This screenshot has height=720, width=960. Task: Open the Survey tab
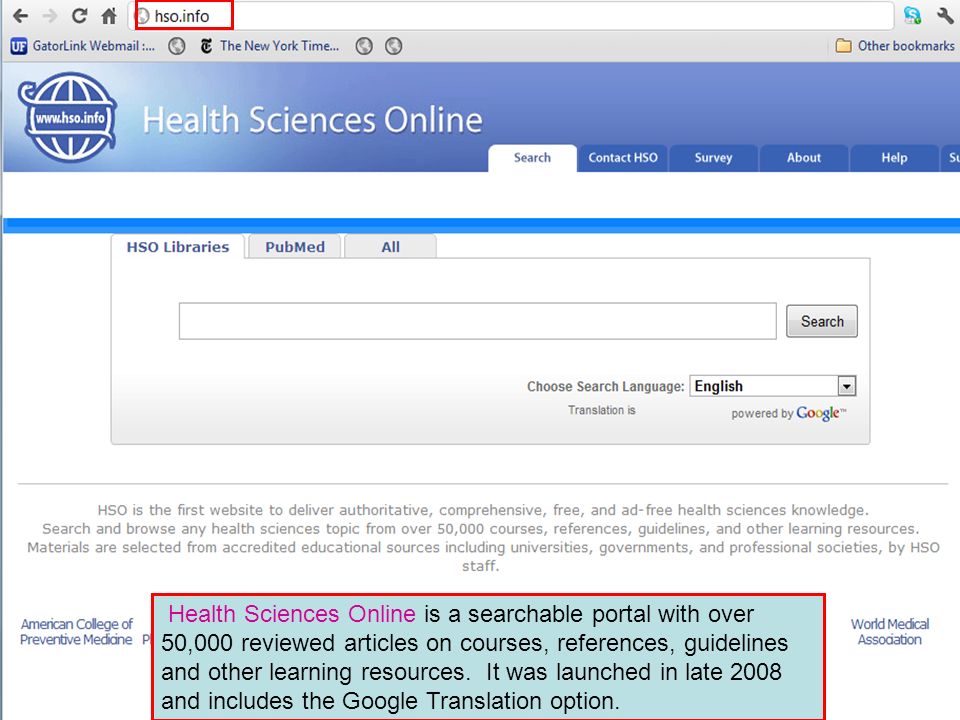713,158
